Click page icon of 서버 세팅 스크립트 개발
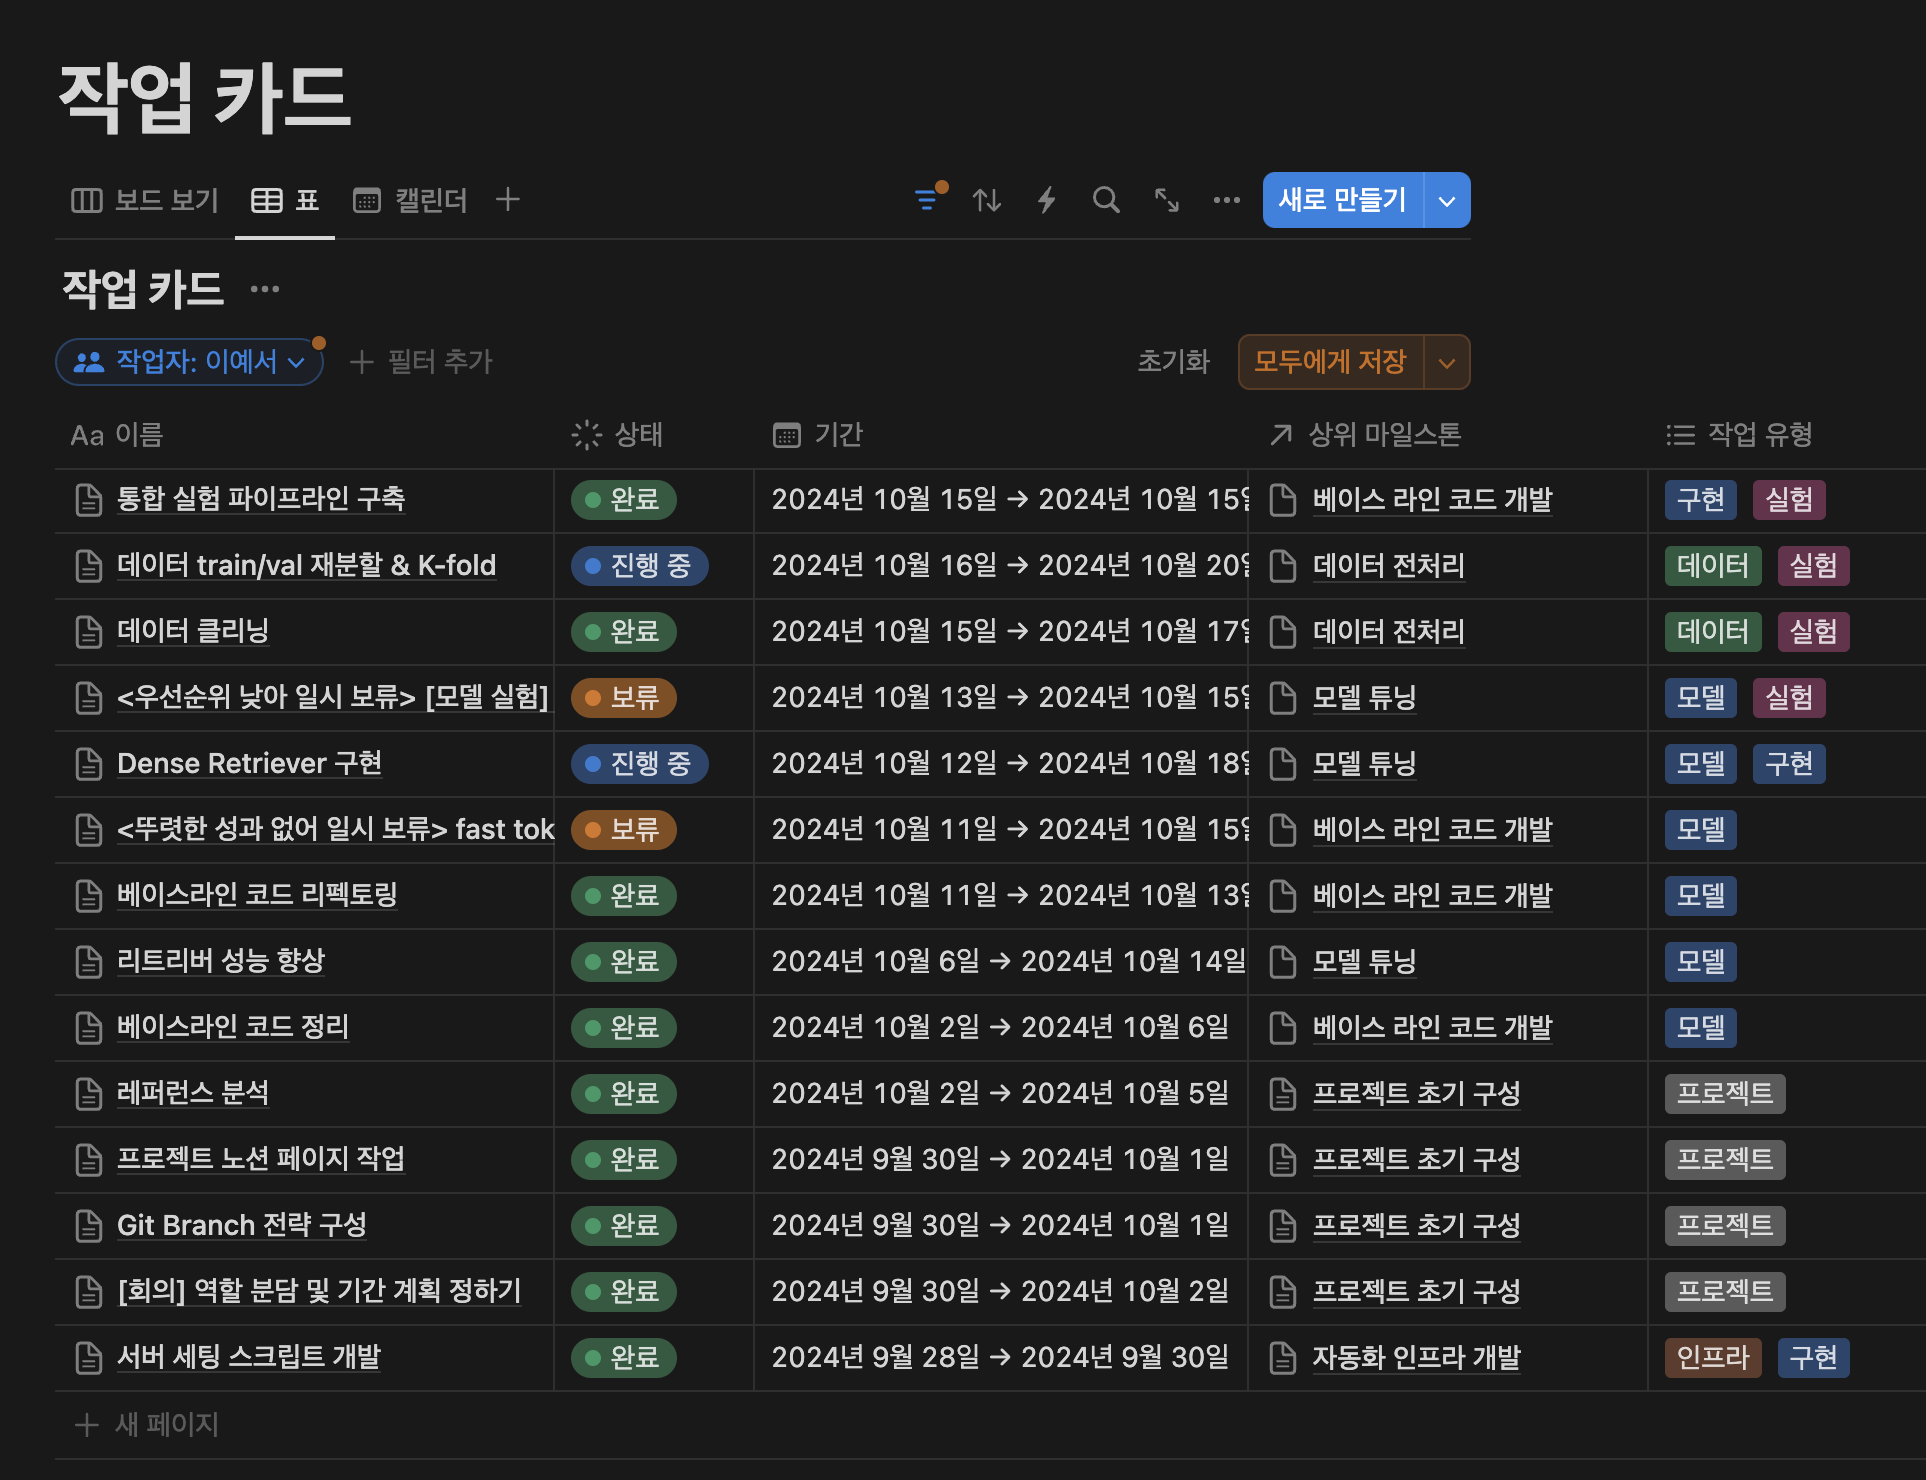1926x1480 pixels. click(89, 1358)
